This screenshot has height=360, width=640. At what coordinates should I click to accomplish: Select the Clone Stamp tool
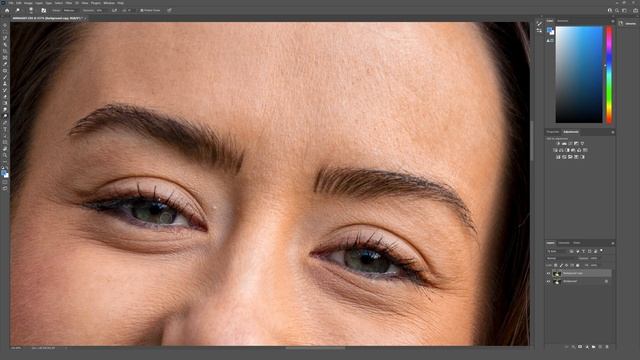tap(5, 84)
